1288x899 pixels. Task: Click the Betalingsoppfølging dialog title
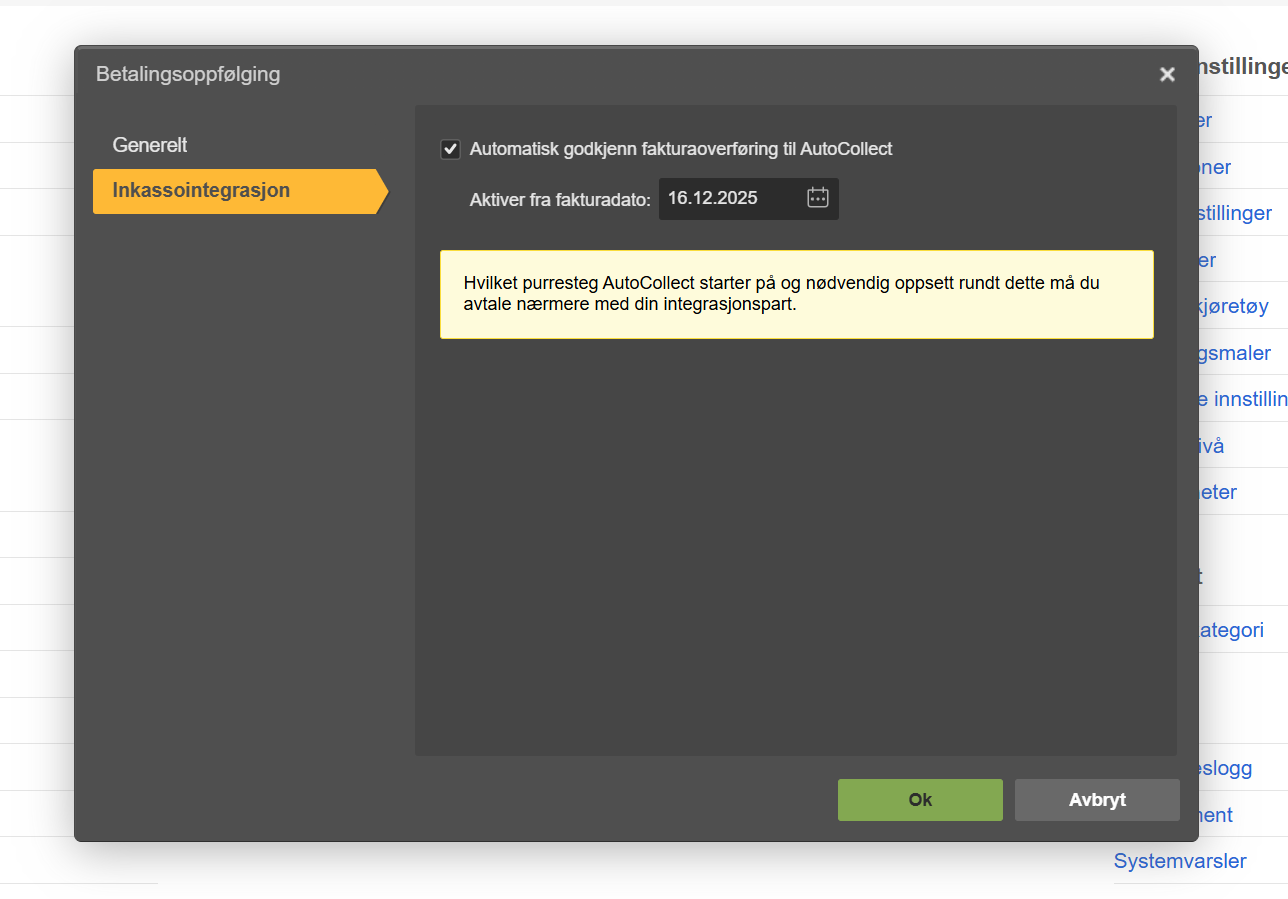point(188,74)
